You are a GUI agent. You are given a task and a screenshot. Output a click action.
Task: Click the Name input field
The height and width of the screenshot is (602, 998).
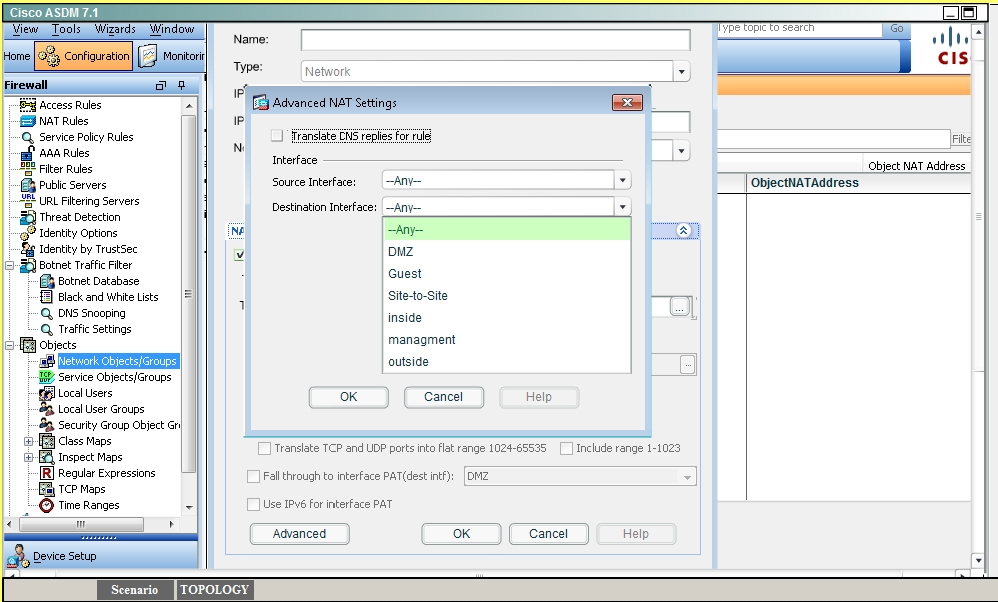[495, 40]
